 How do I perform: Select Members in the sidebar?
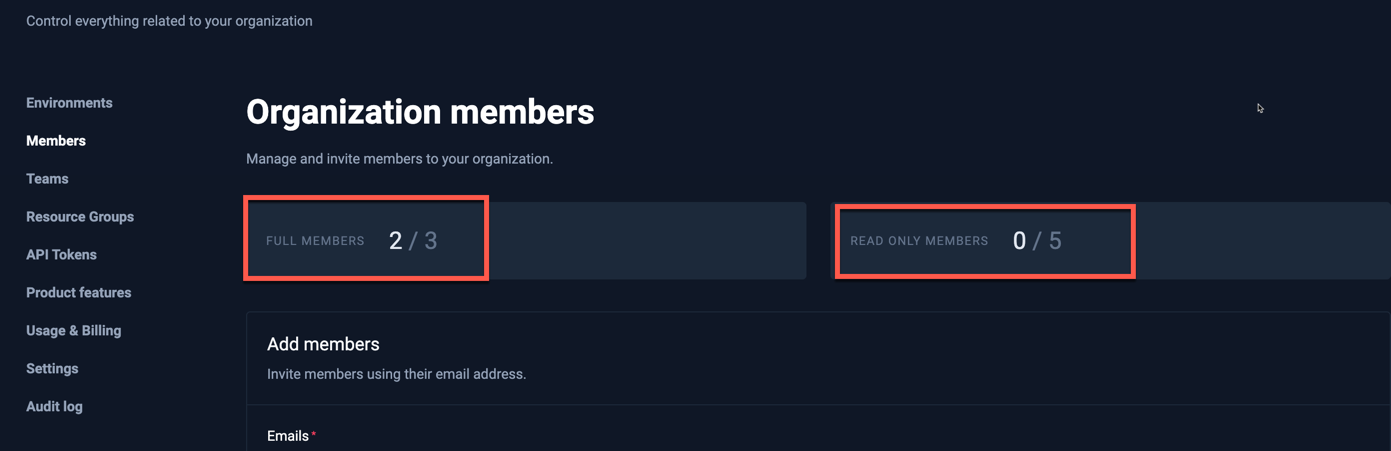(x=56, y=141)
